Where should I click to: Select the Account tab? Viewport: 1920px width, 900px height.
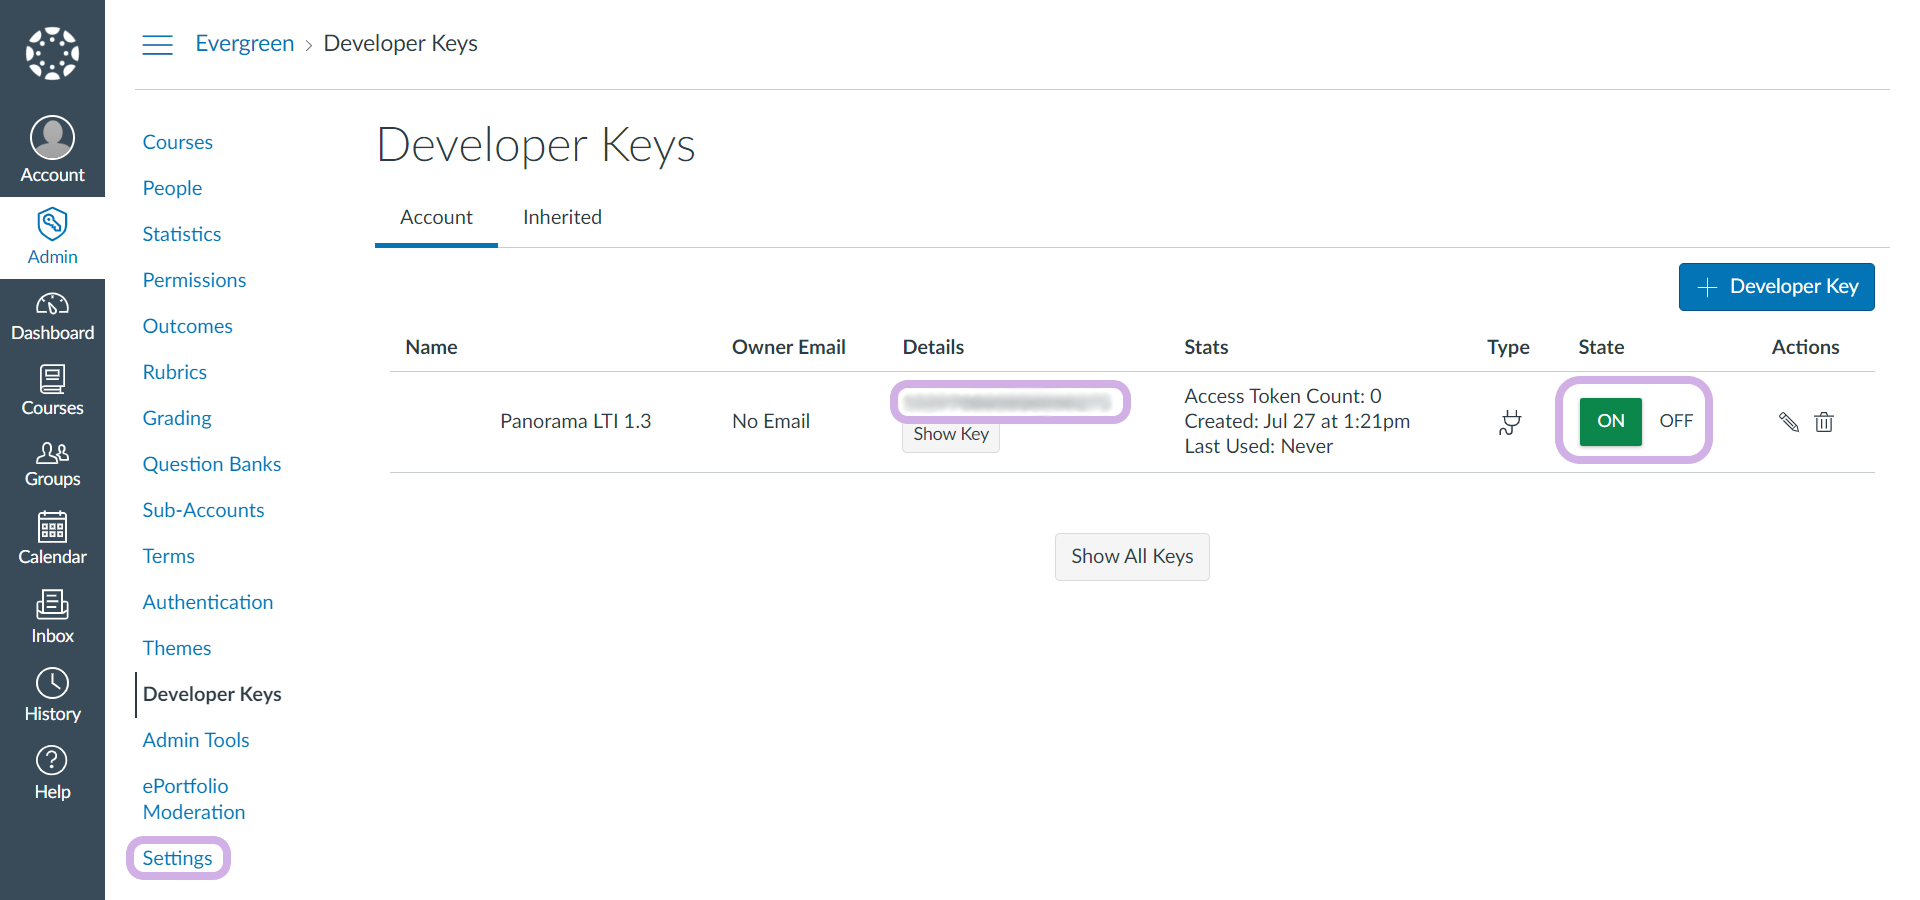(x=436, y=217)
